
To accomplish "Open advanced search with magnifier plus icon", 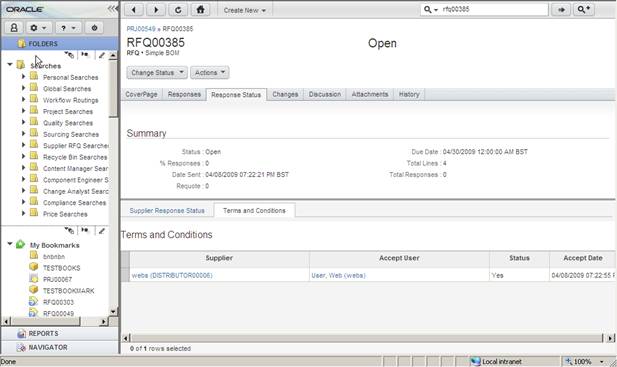I will (584, 10).
